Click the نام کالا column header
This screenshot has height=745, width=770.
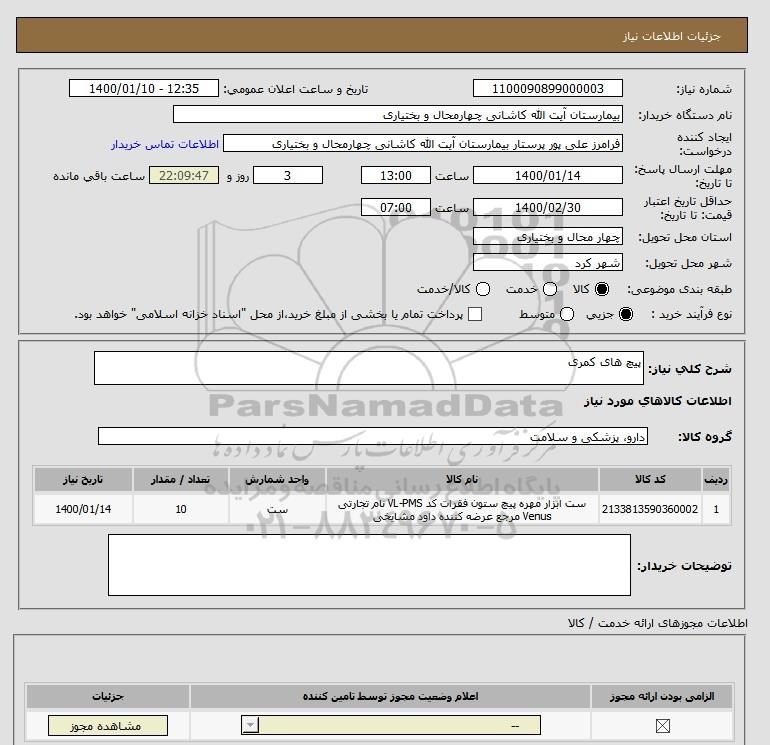tap(462, 479)
